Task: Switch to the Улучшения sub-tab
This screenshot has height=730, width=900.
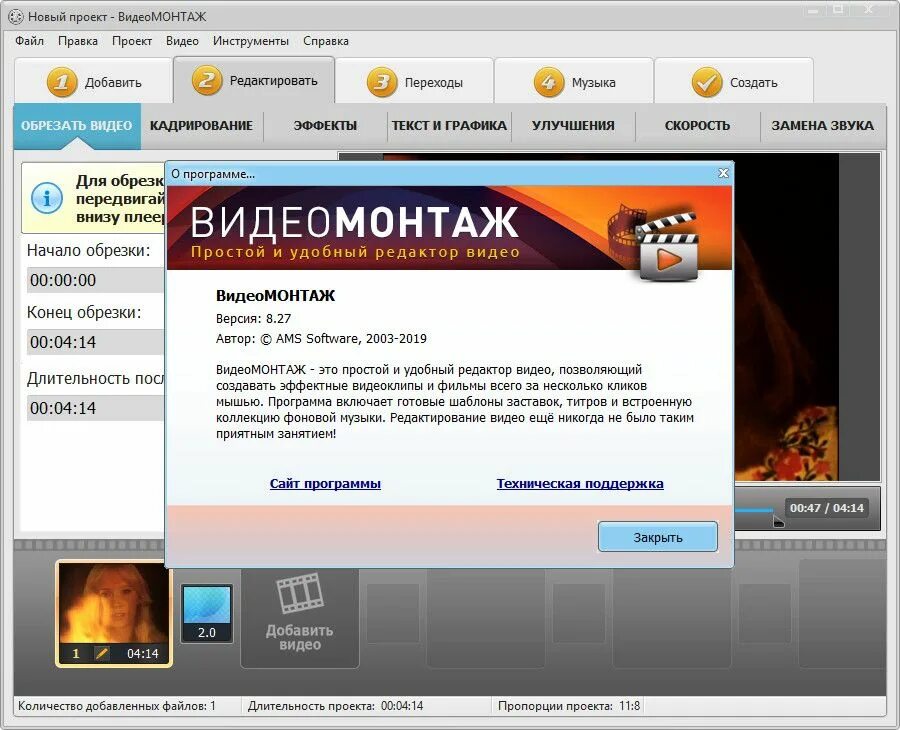Action: (573, 125)
